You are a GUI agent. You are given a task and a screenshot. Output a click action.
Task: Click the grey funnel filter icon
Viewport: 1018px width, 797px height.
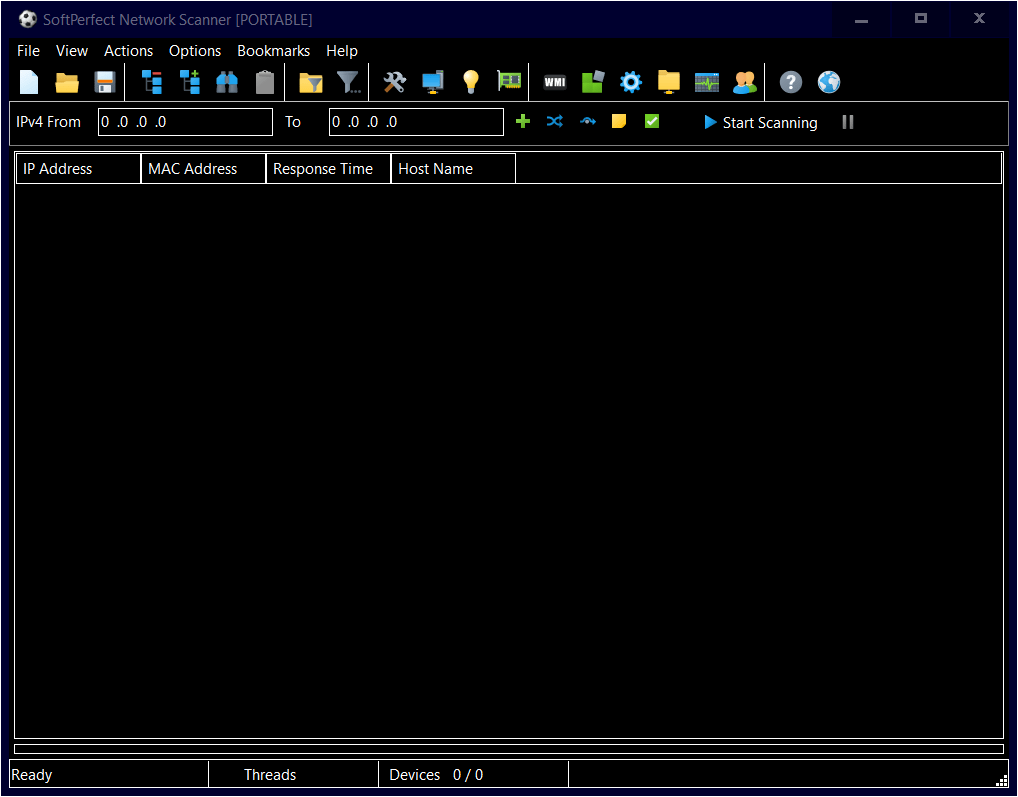point(349,82)
